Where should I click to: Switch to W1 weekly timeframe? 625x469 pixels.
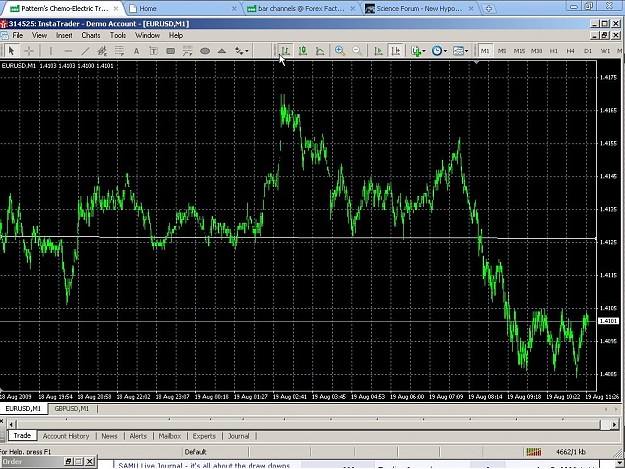click(x=605, y=51)
